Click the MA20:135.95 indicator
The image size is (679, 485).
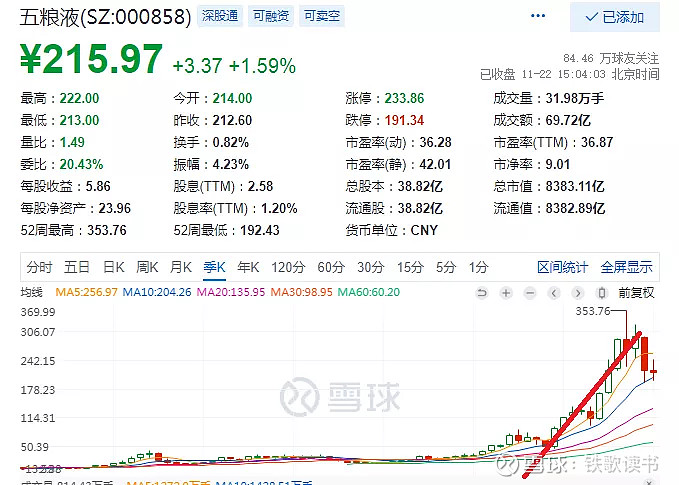click(230, 292)
